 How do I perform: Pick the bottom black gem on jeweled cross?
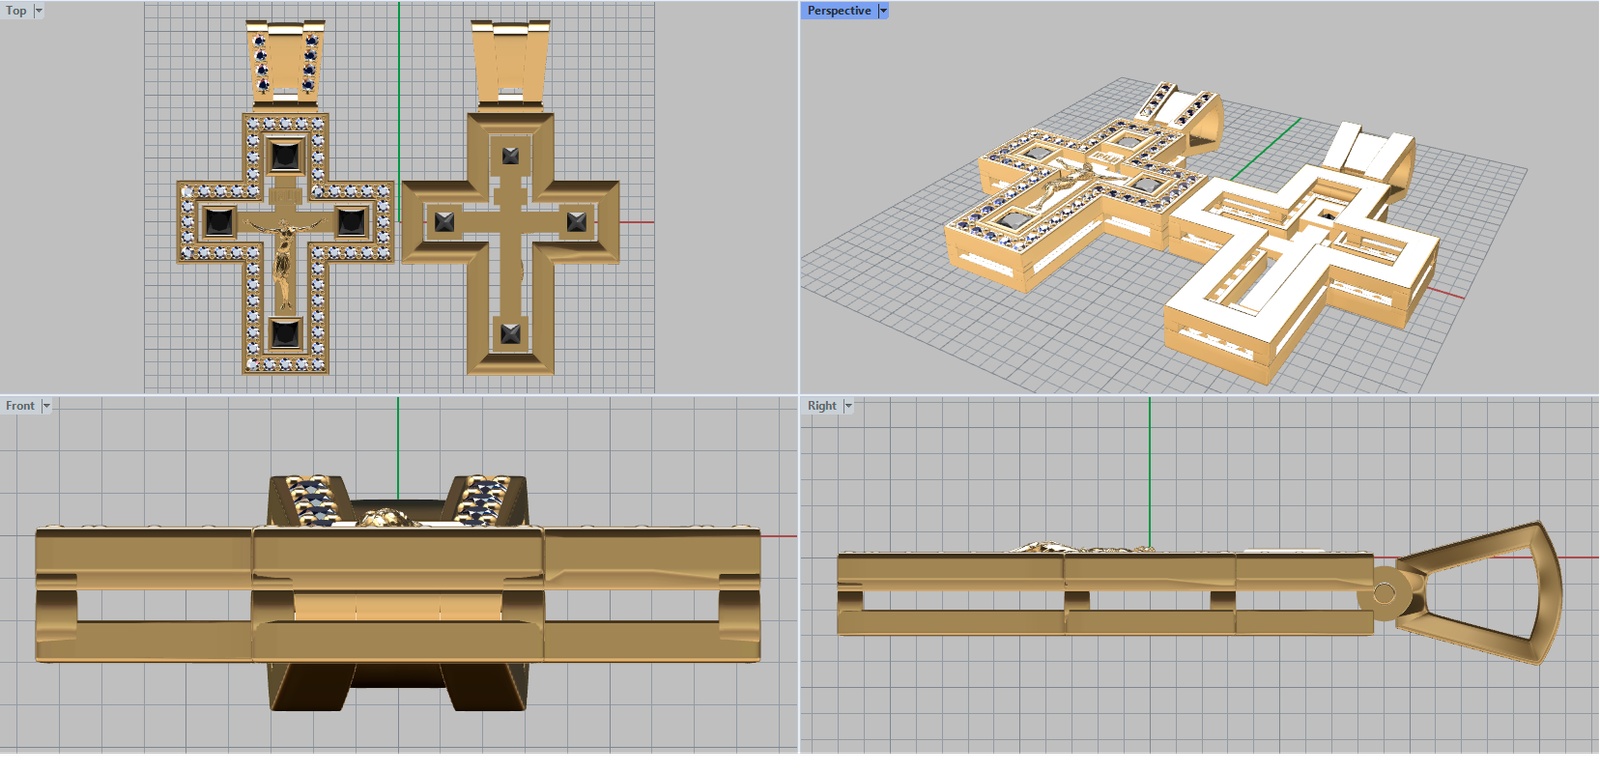[285, 333]
